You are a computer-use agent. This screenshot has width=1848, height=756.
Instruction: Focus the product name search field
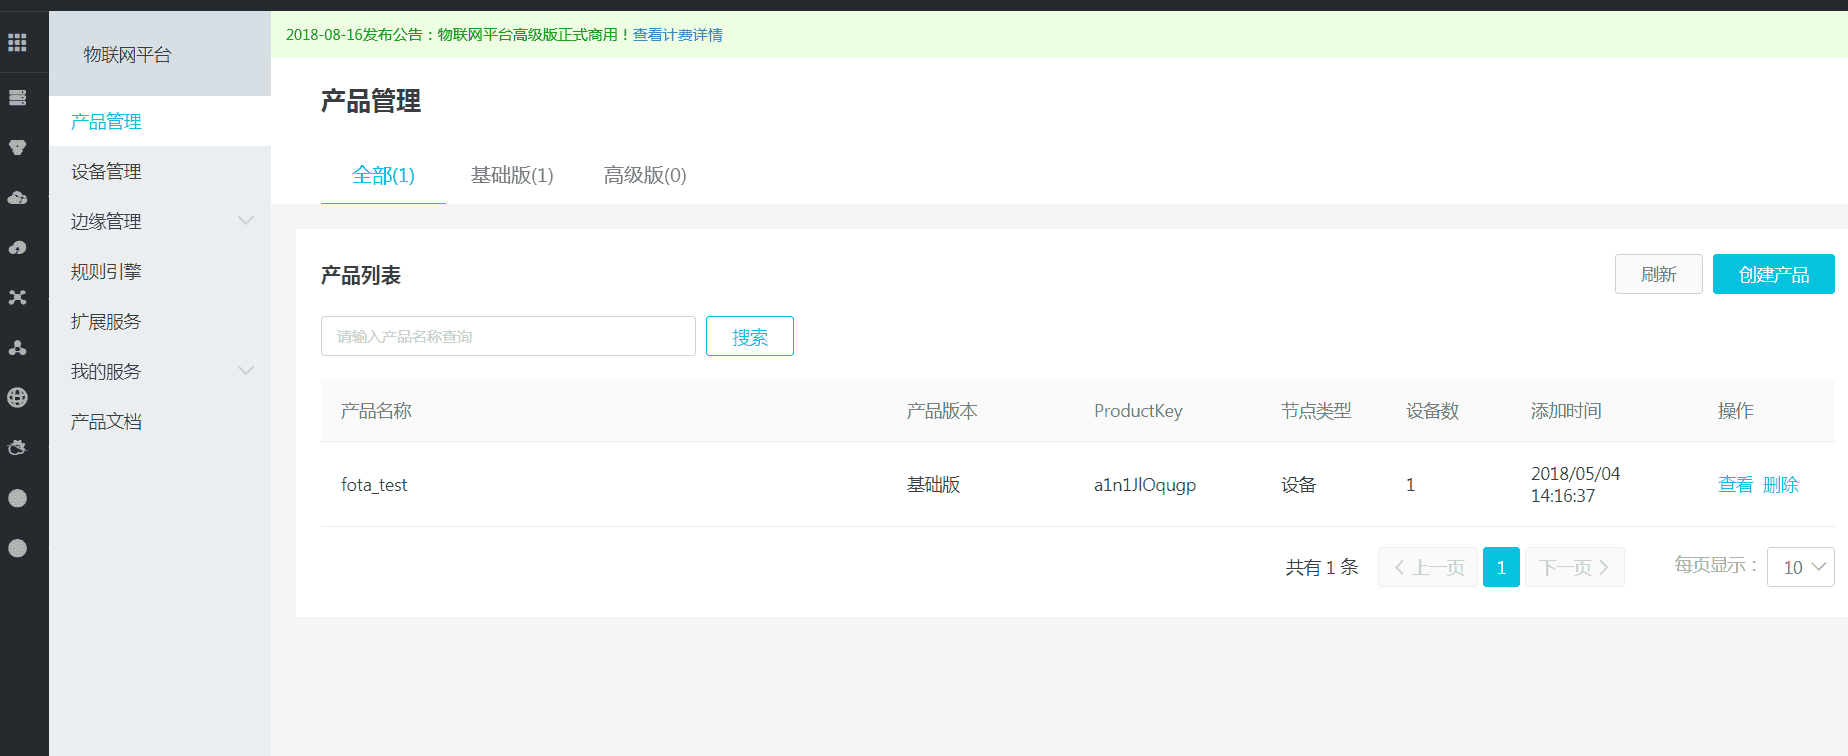tap(508, 336)
